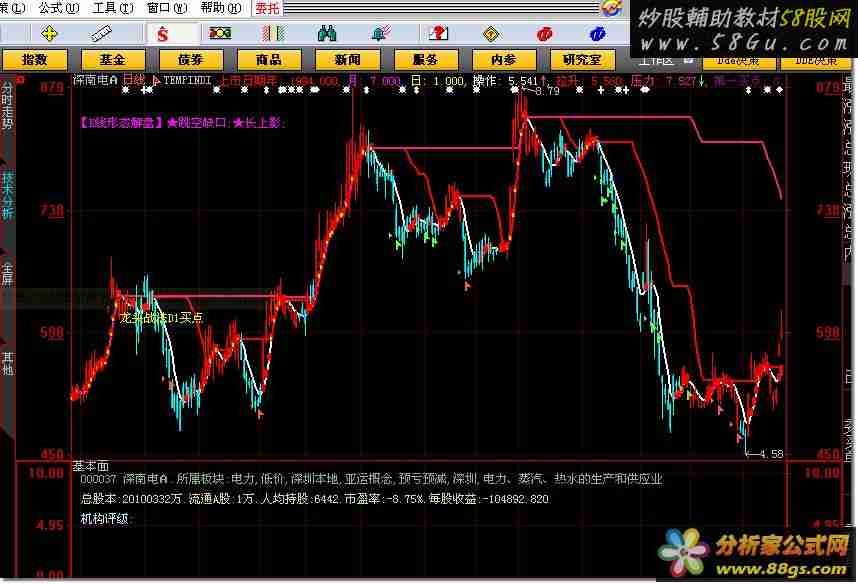Expand the TEMPINDI indicator arrow

click(155, 79)
